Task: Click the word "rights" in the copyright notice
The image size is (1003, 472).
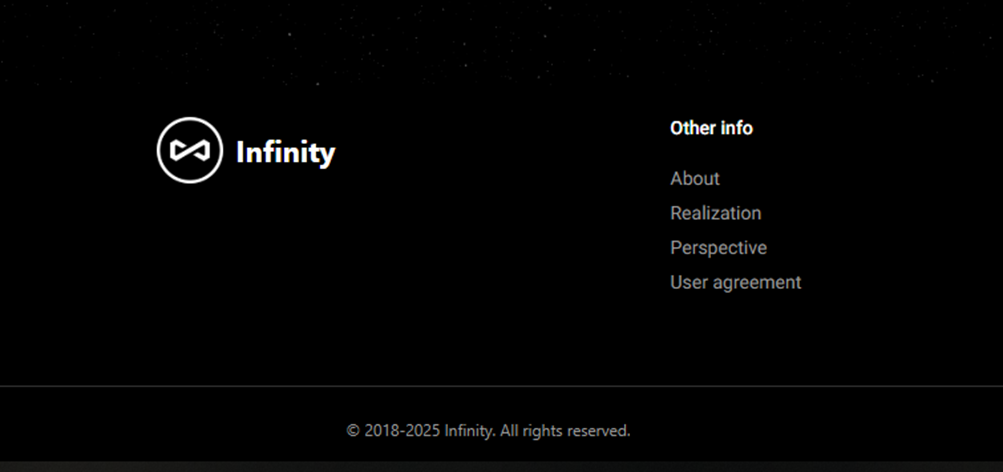Action: point(542,431)
